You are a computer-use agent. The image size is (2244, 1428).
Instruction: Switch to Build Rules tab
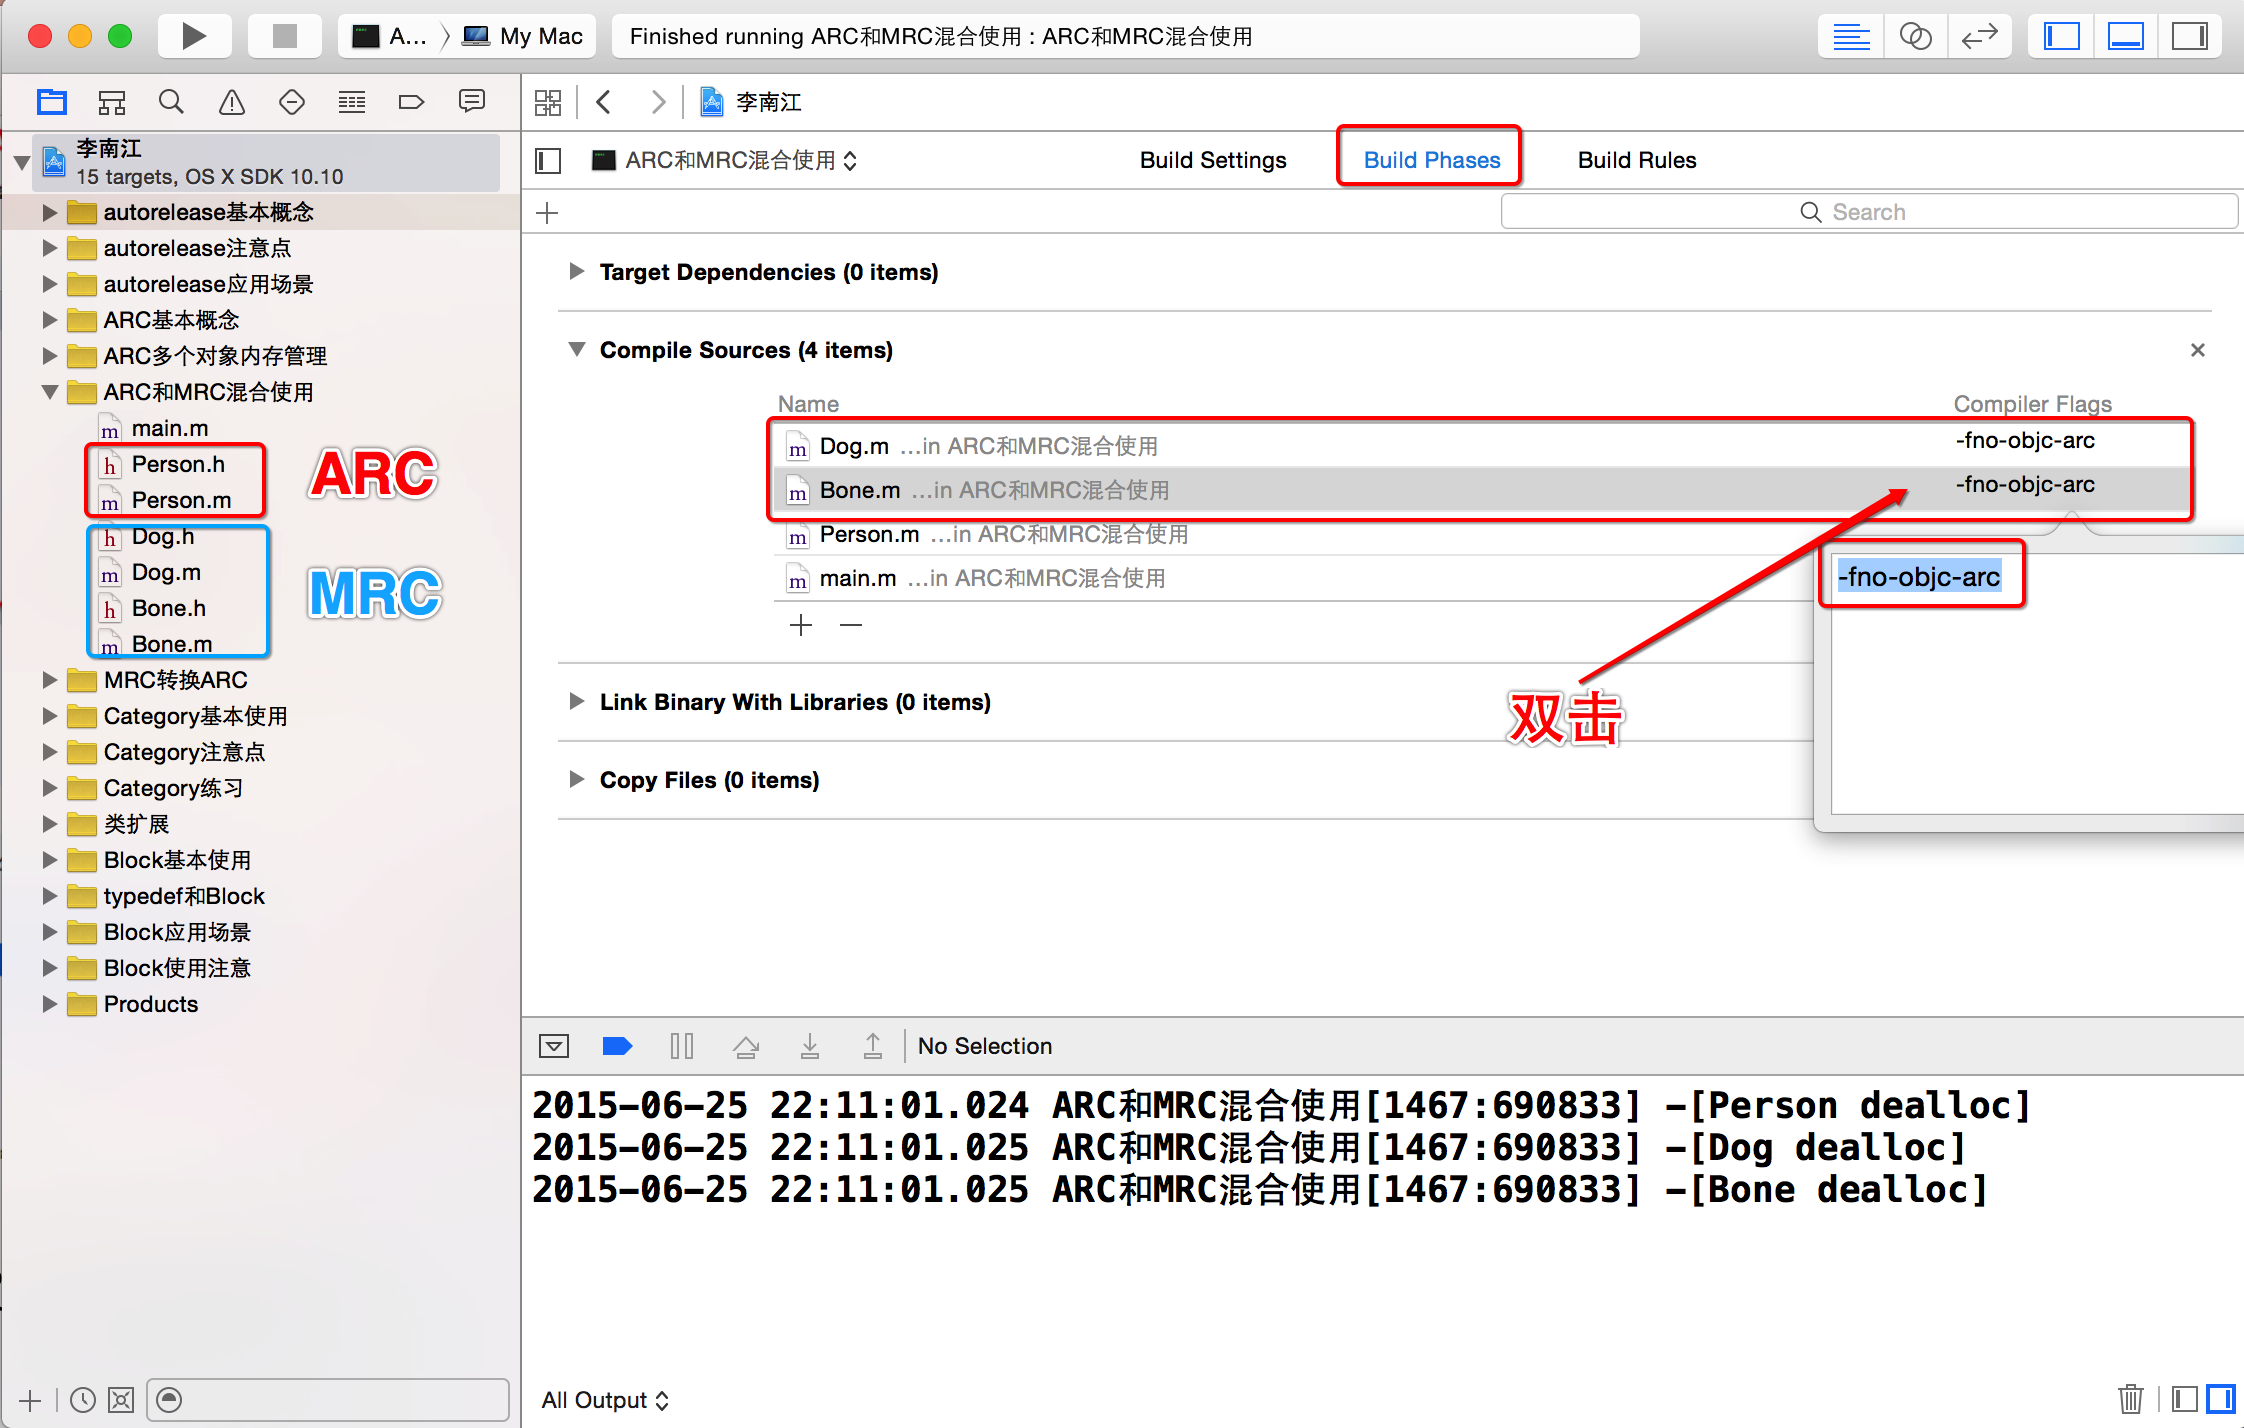click(x=1637, y=160)
